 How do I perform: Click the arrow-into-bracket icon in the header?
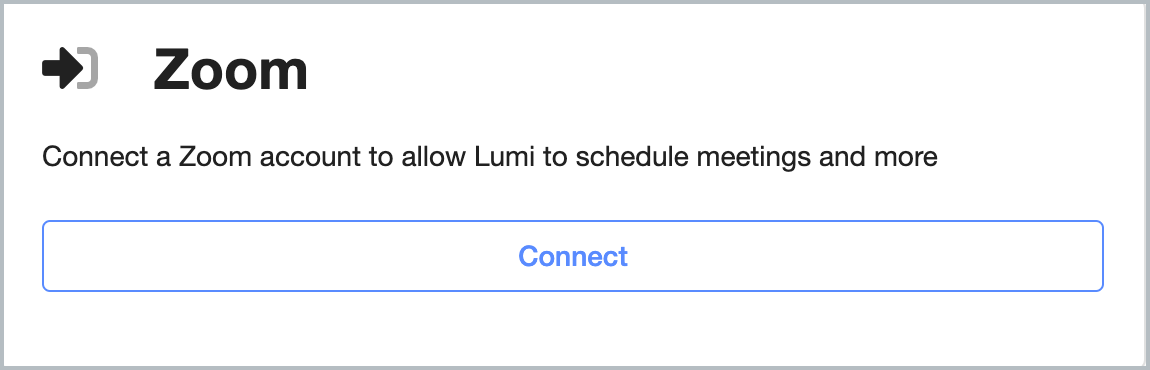coord(70,68)
